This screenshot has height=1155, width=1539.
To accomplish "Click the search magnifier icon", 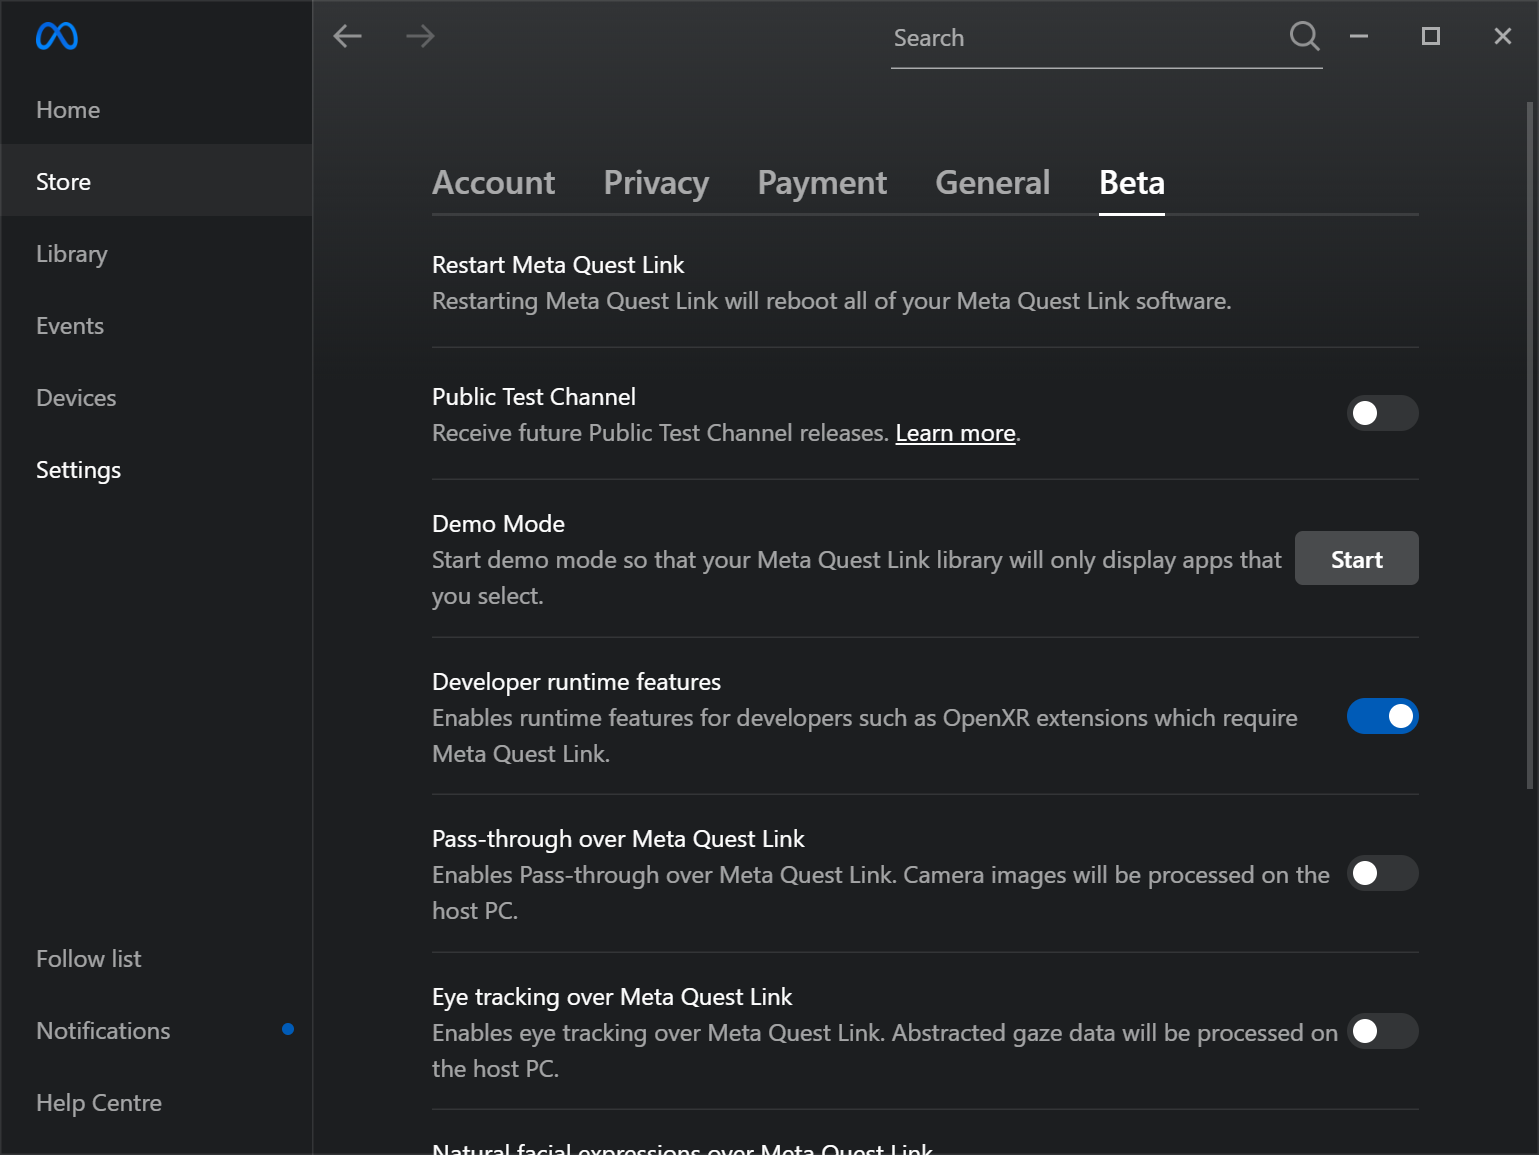I will 1304,37.
